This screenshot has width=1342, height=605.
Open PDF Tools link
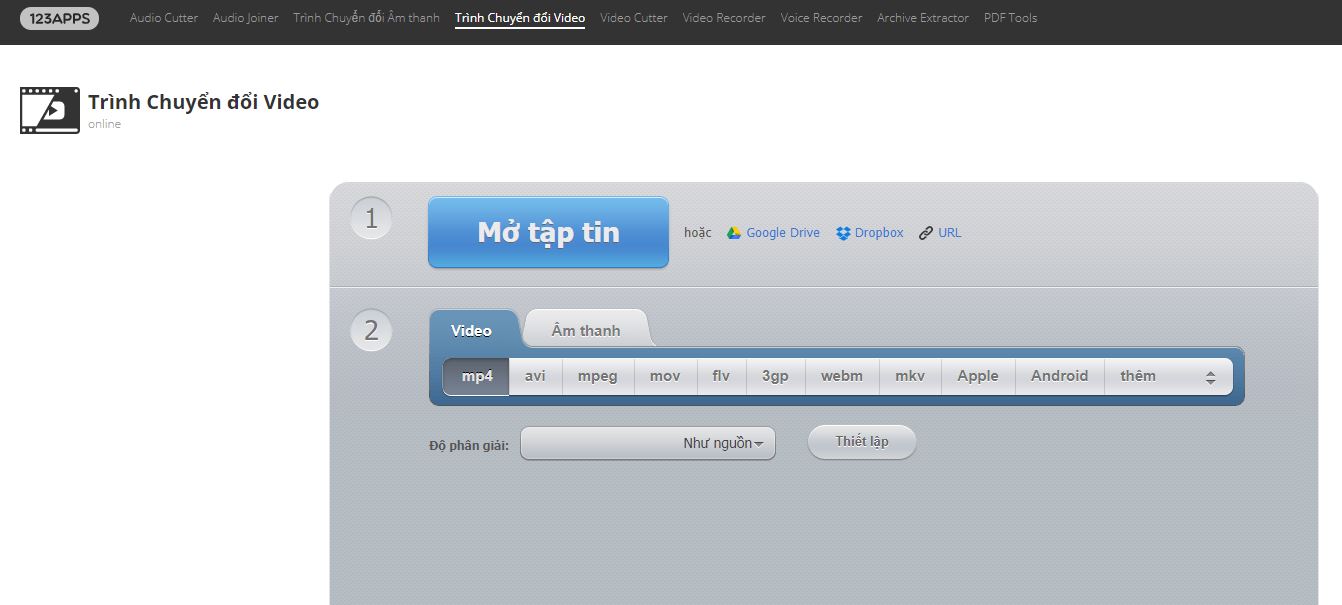[x=1010, y=18]
